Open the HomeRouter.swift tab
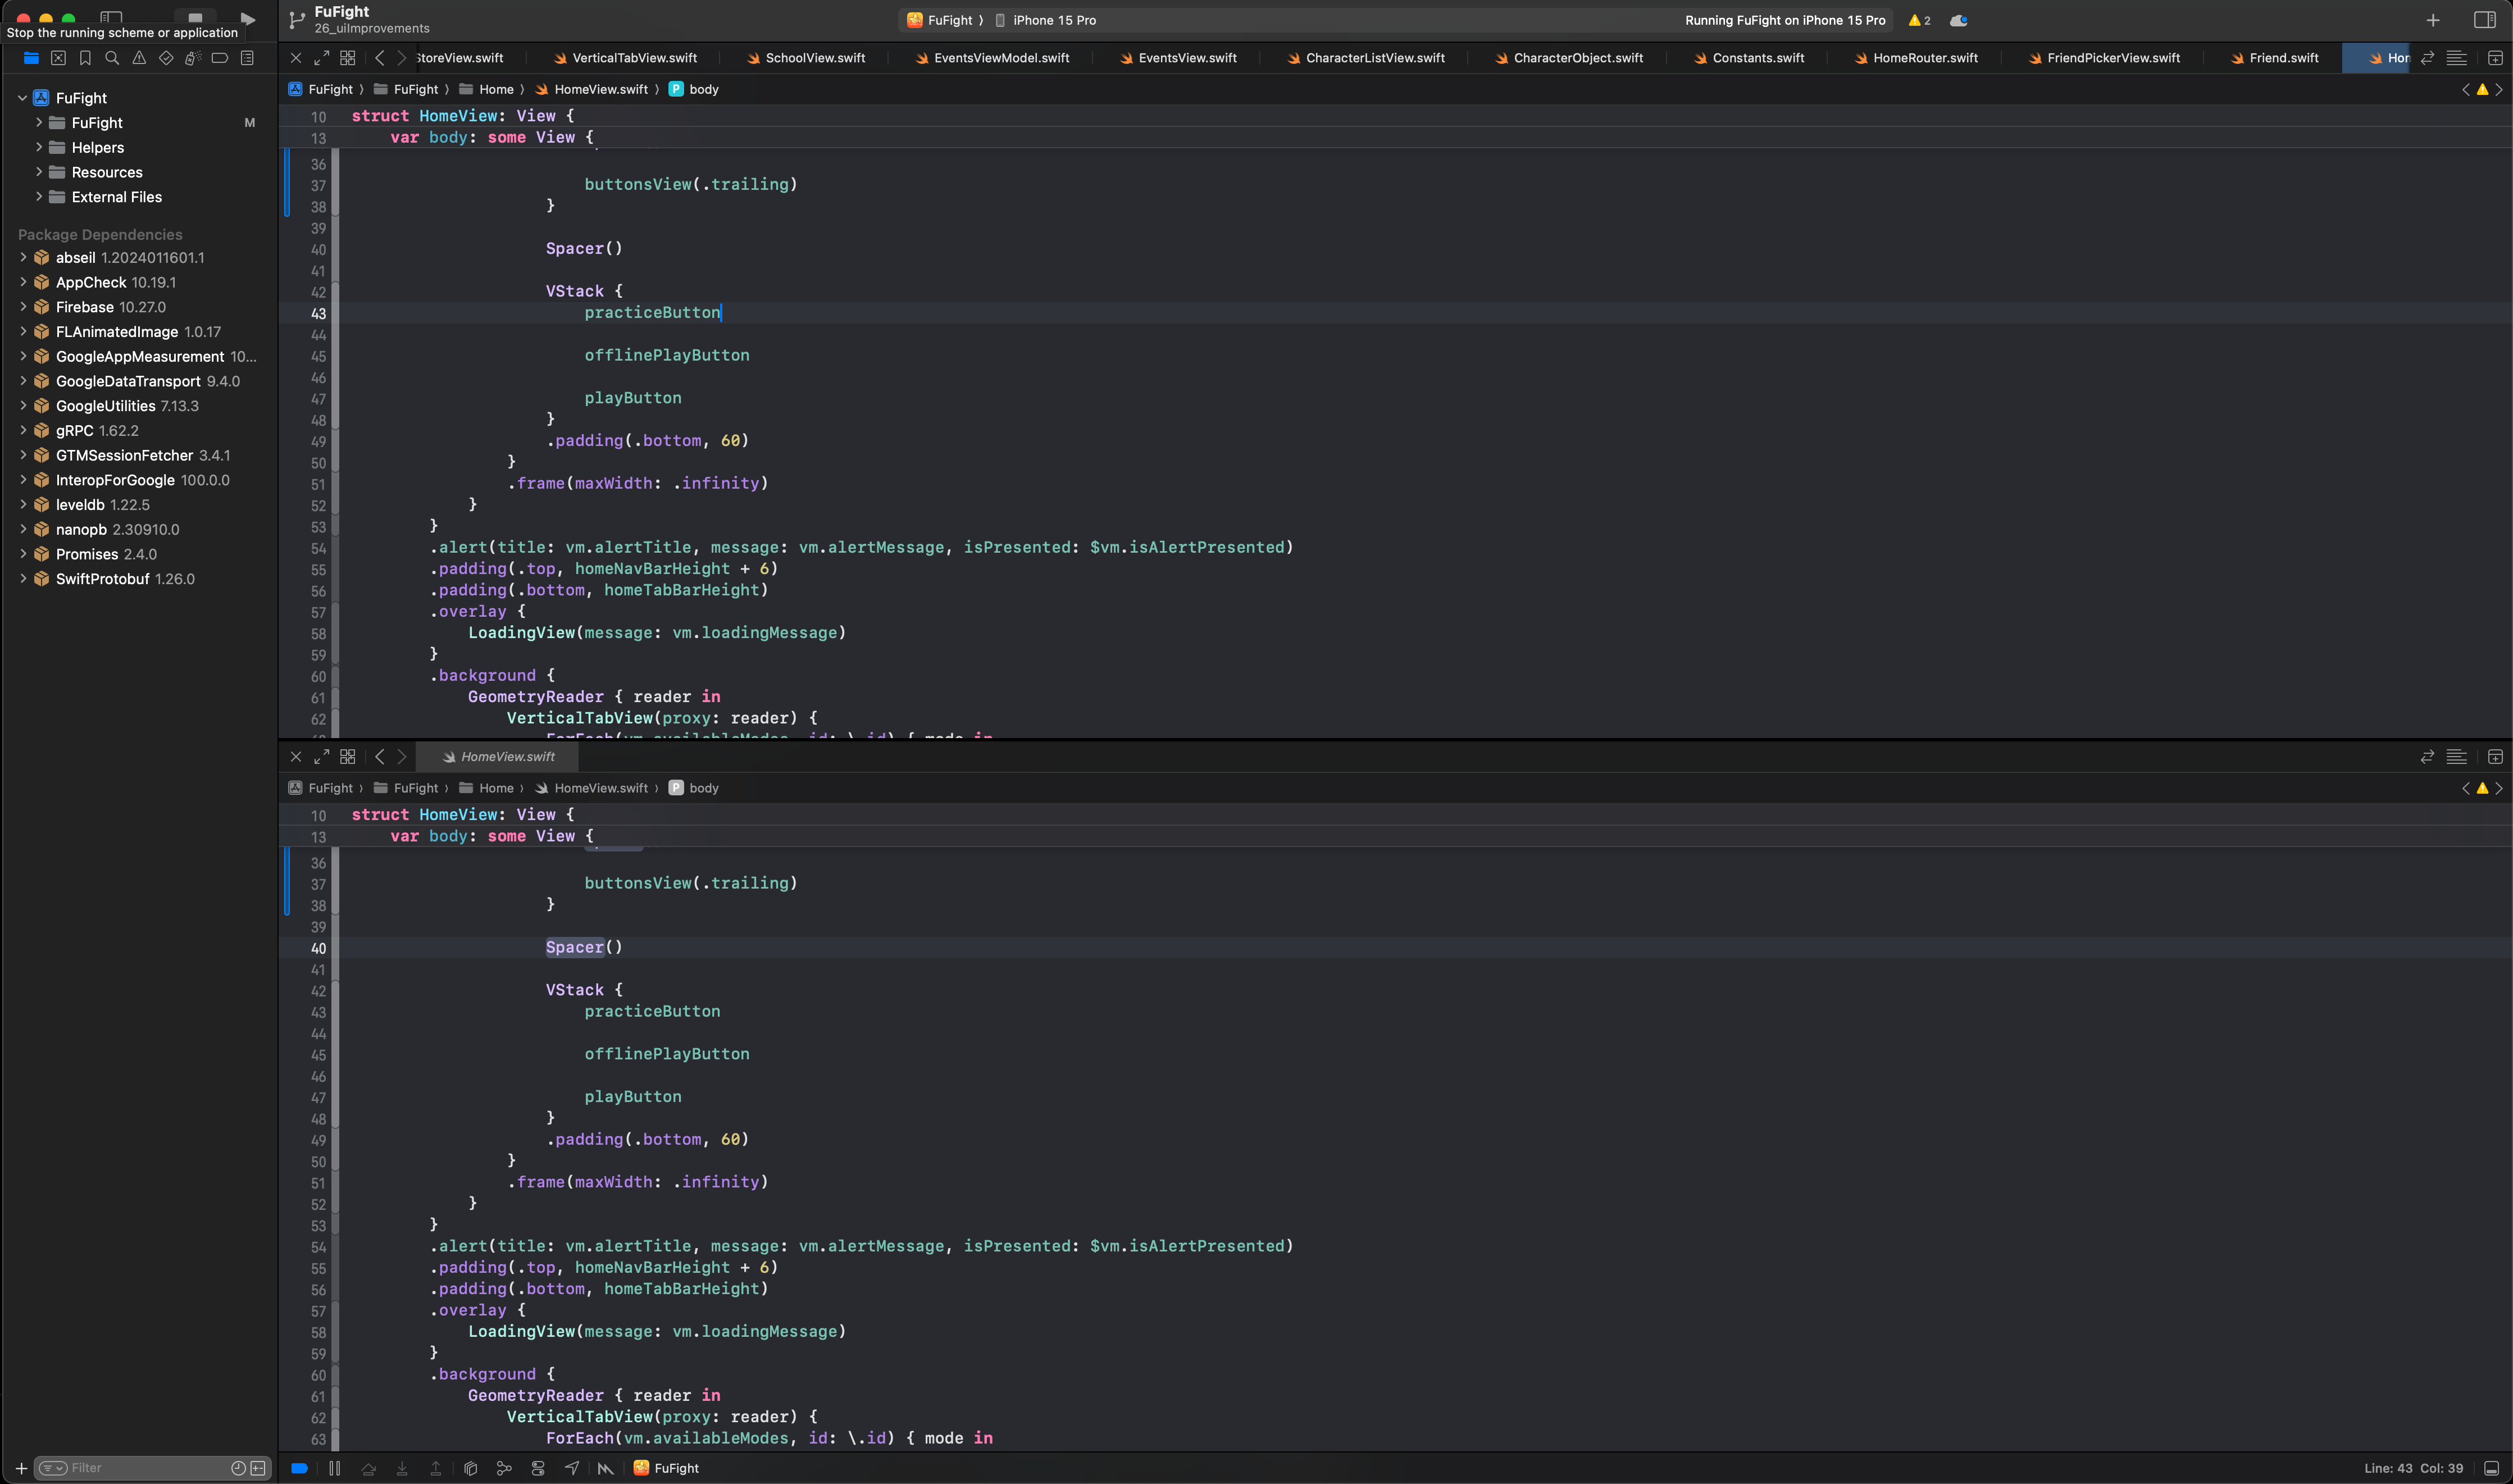Image resolution: width=2513 pixels, height=1484 pixels. [1916, 58]
